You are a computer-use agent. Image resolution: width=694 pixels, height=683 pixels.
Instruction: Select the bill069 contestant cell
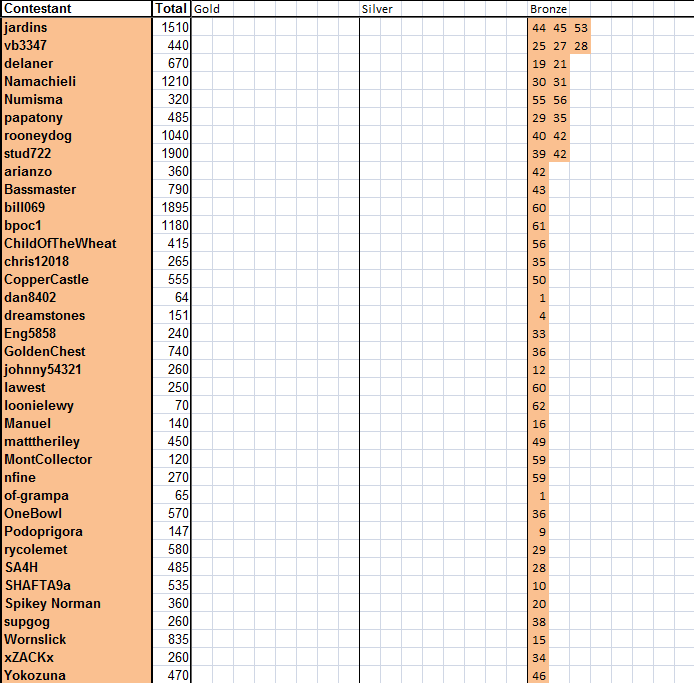(x=77, y=208)
